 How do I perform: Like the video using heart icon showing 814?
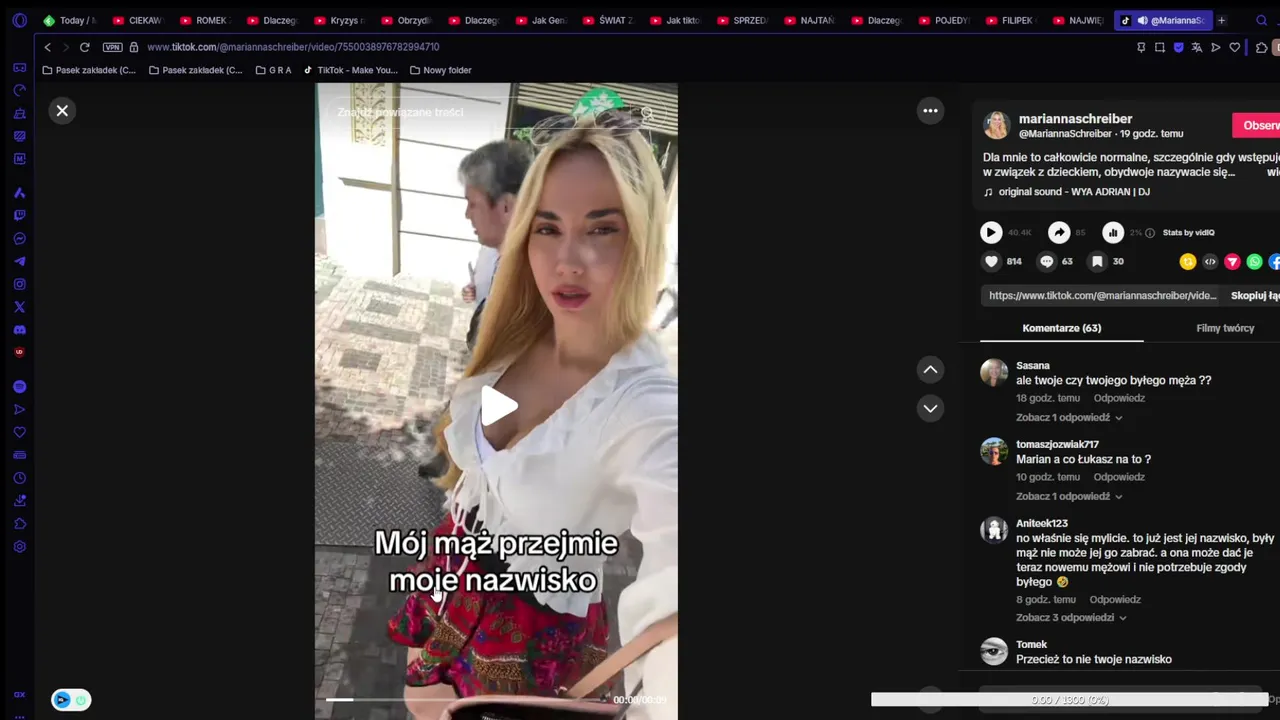[991, 261]
